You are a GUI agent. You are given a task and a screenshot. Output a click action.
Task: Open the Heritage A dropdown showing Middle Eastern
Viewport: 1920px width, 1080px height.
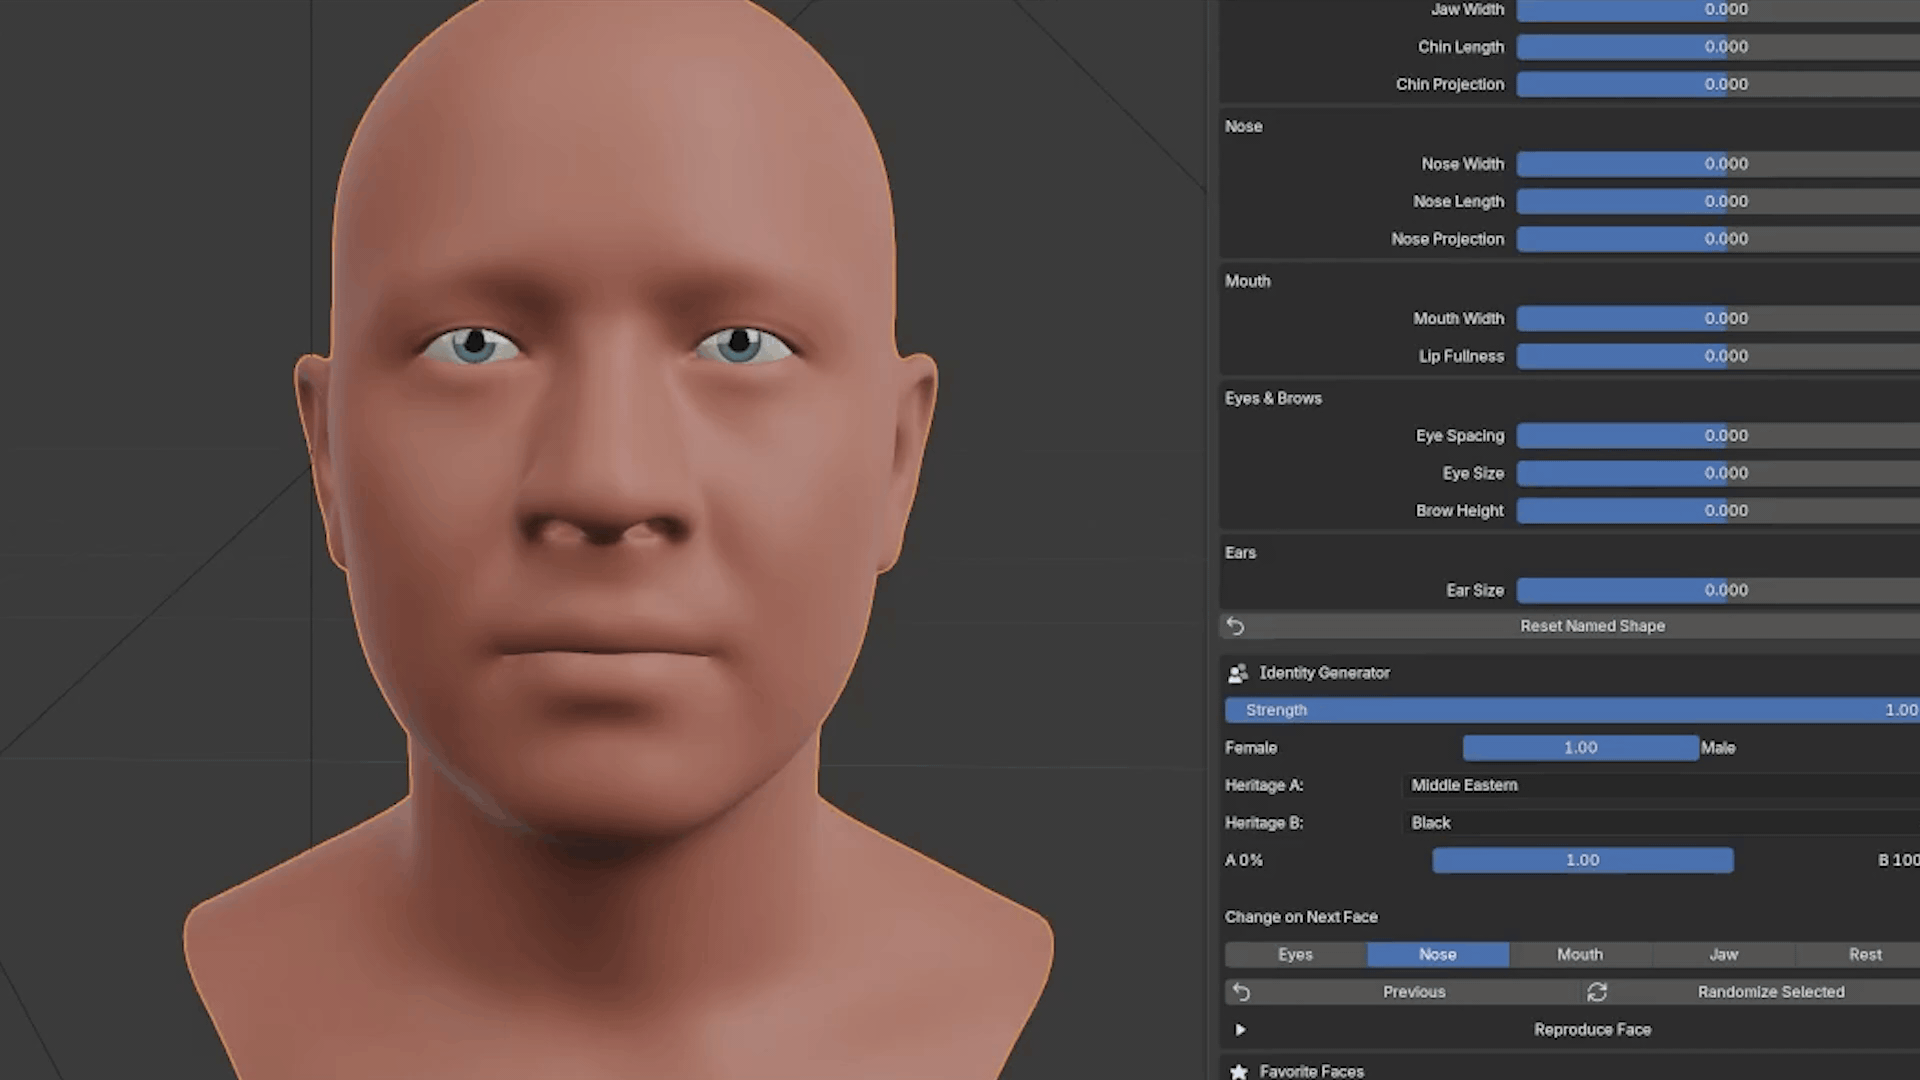pyautogui.click(x=1662, y=785)
